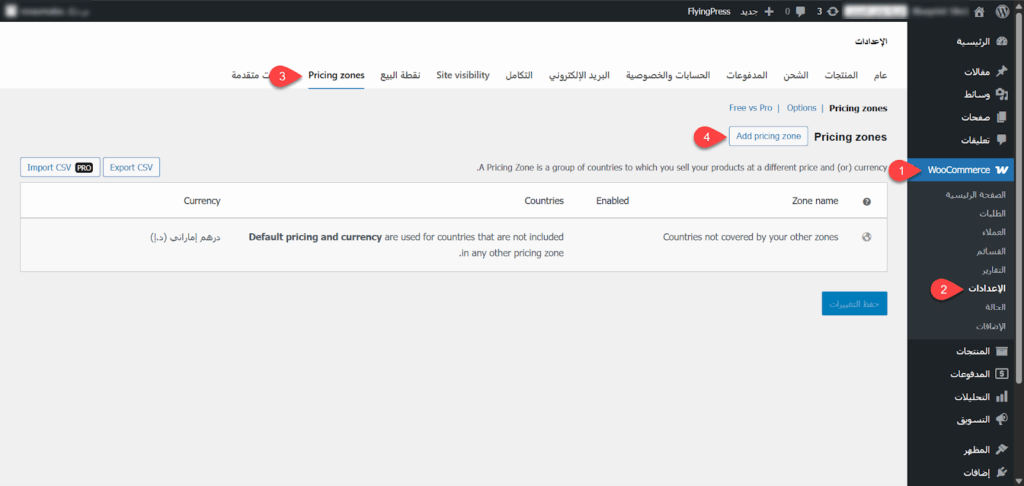The width and height of the screenshot is (1024, 486).
Task: Click the Export CSV button
Action: click(x=132, y=167)
